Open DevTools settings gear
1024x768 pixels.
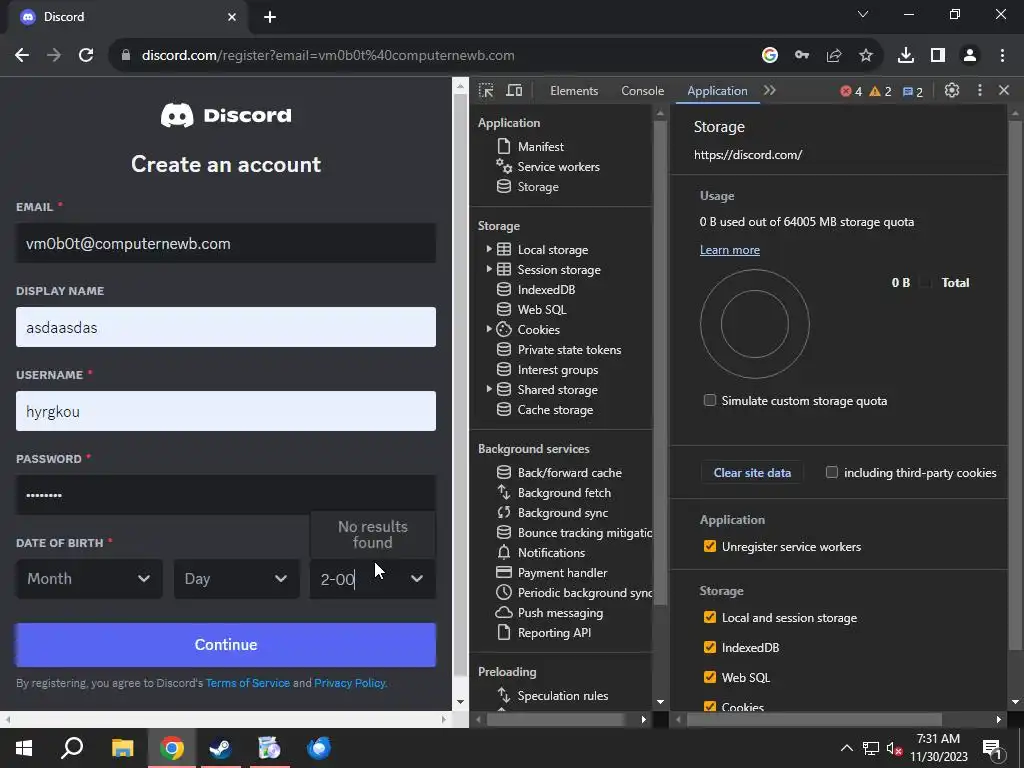tap(952, 91)
